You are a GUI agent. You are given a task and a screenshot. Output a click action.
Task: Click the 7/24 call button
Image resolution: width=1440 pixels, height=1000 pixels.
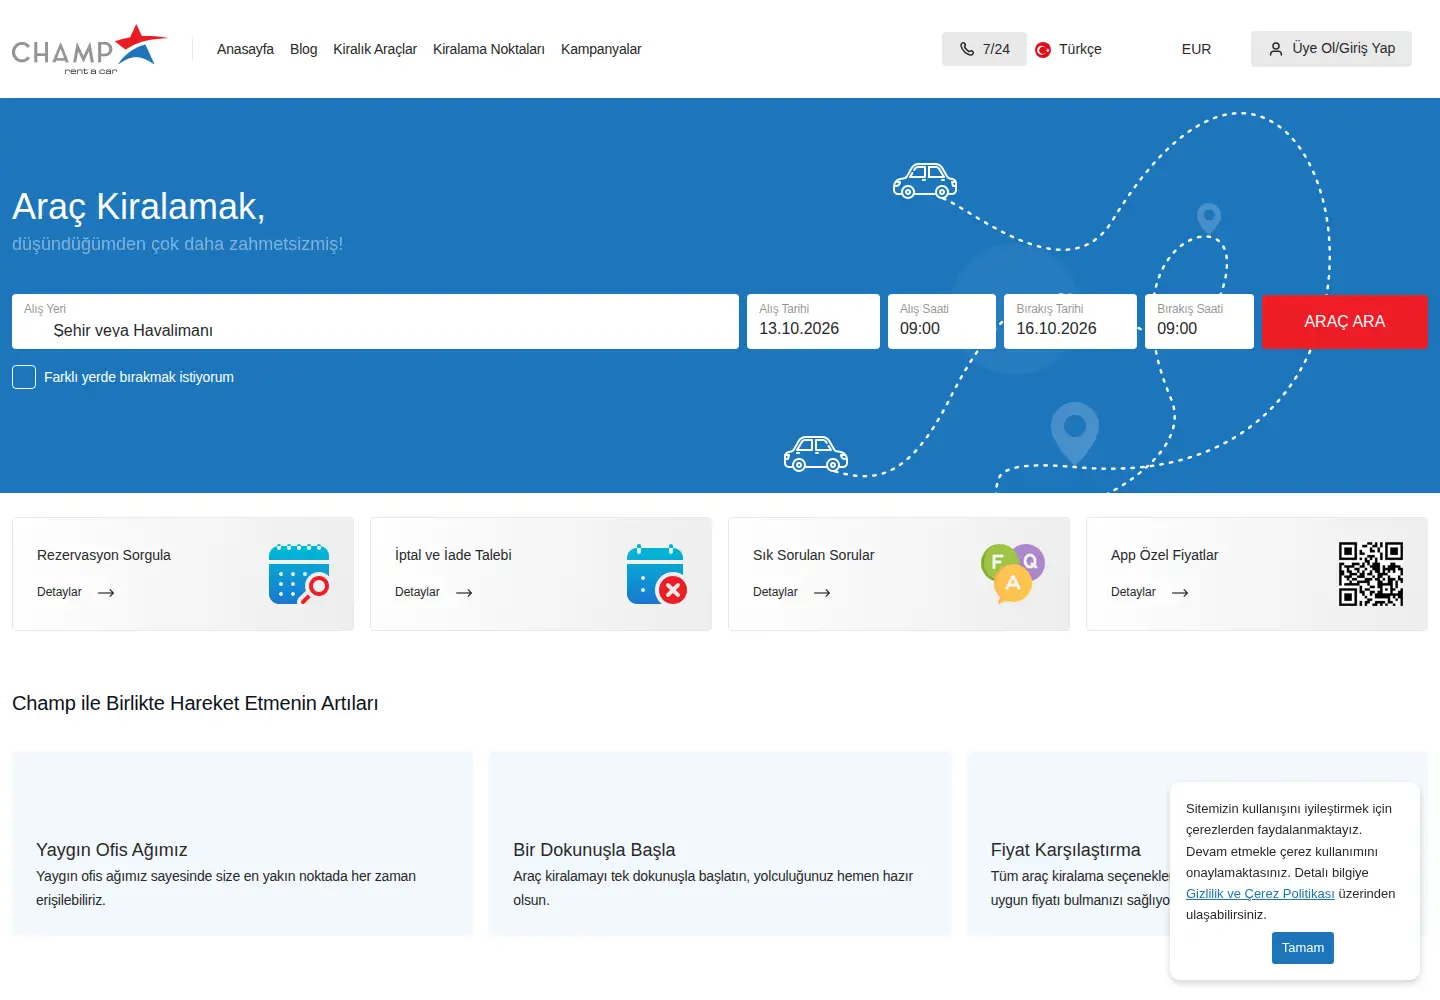(x=984, y=49)
